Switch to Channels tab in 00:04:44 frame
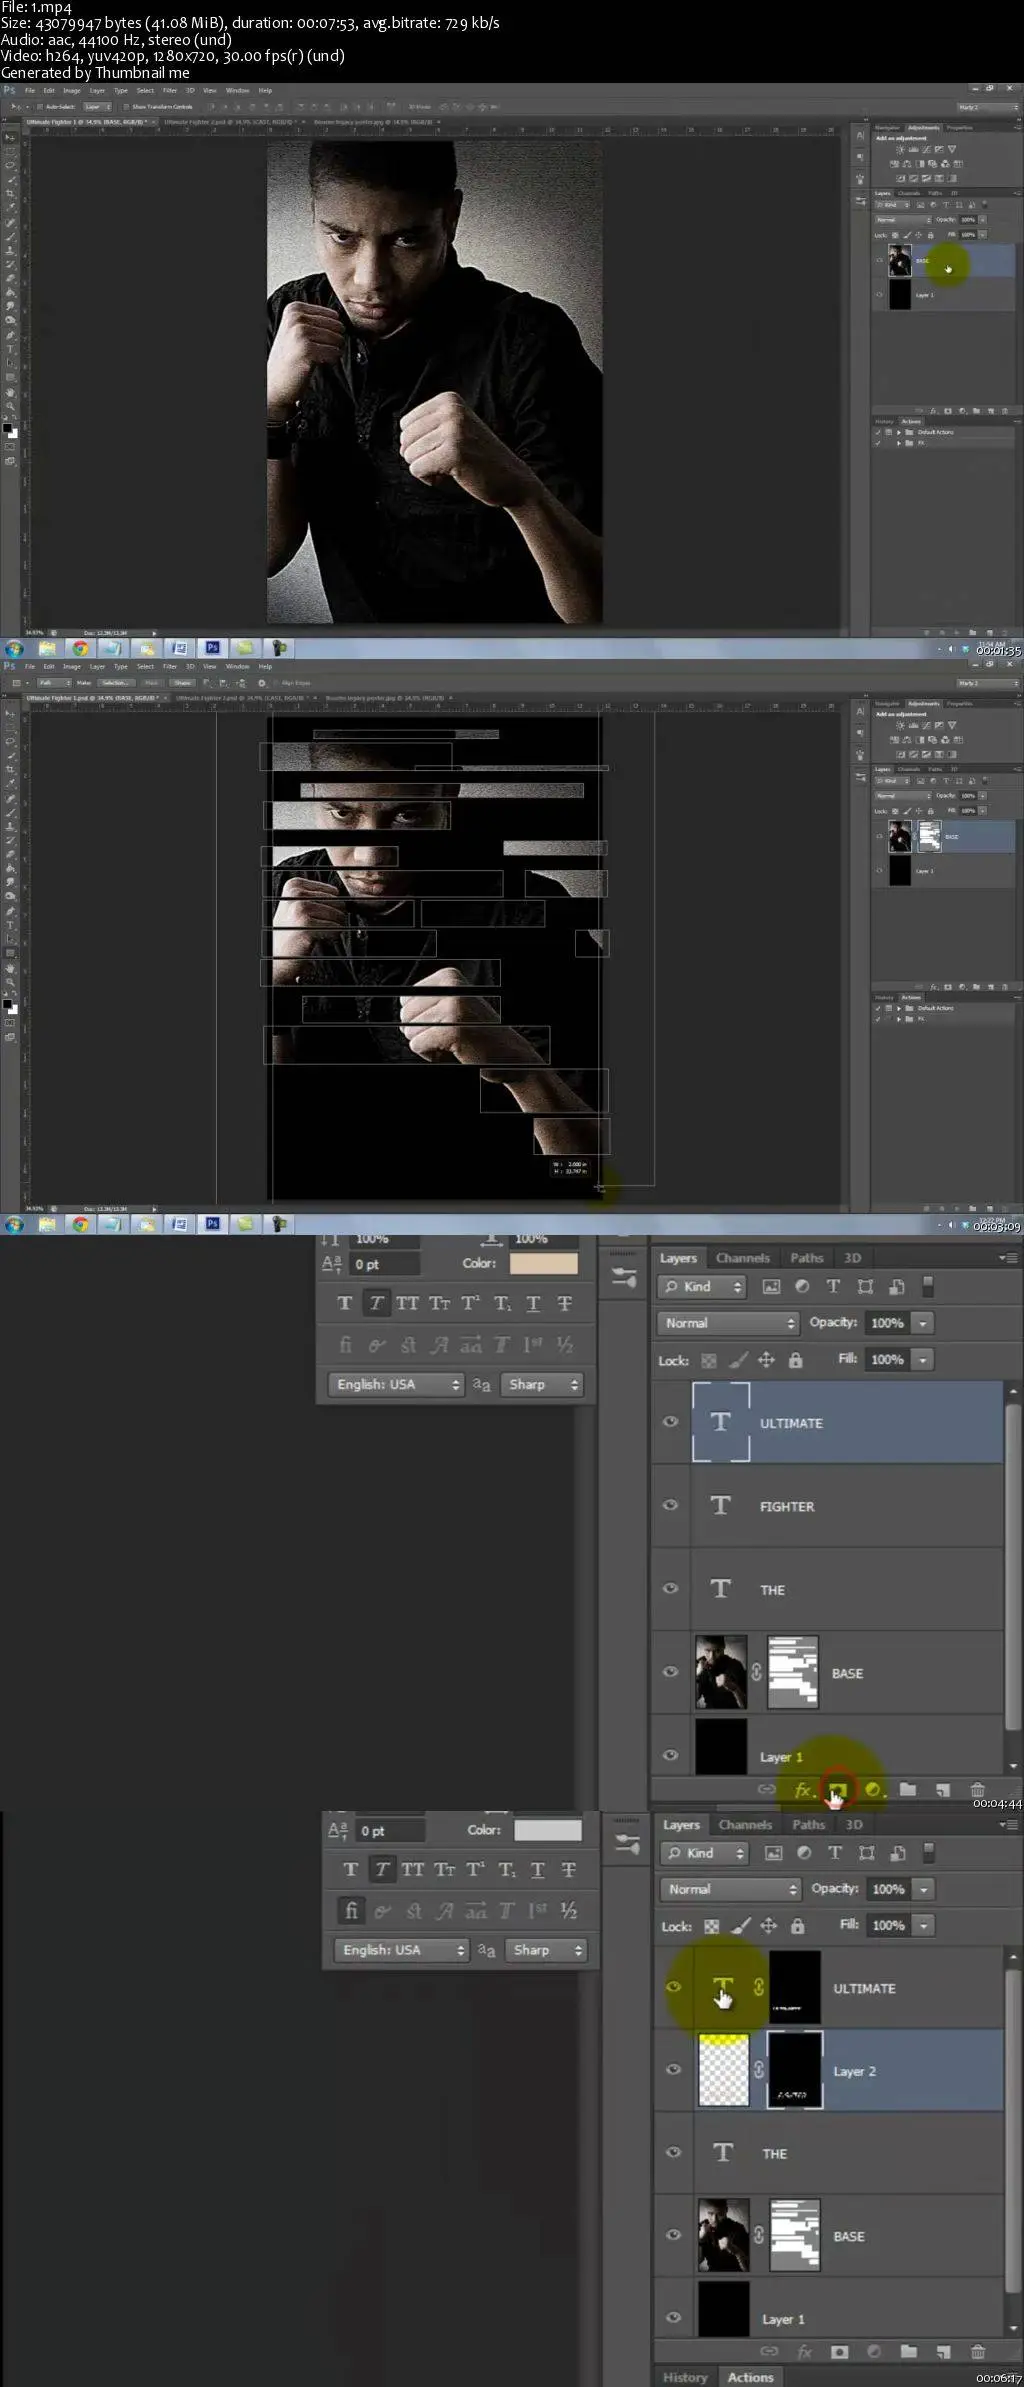 click(x=742, y=1258)
